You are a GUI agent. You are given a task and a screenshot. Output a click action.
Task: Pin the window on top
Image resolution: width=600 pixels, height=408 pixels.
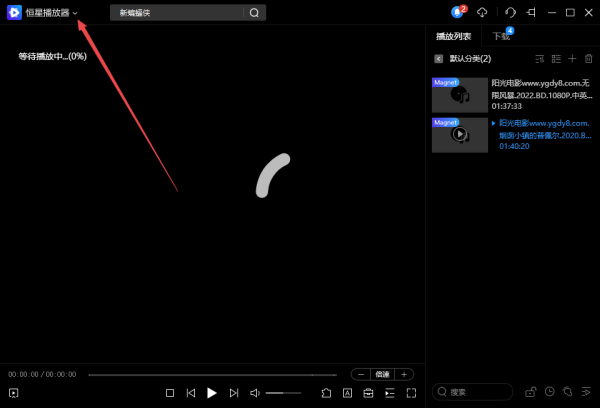530,12
